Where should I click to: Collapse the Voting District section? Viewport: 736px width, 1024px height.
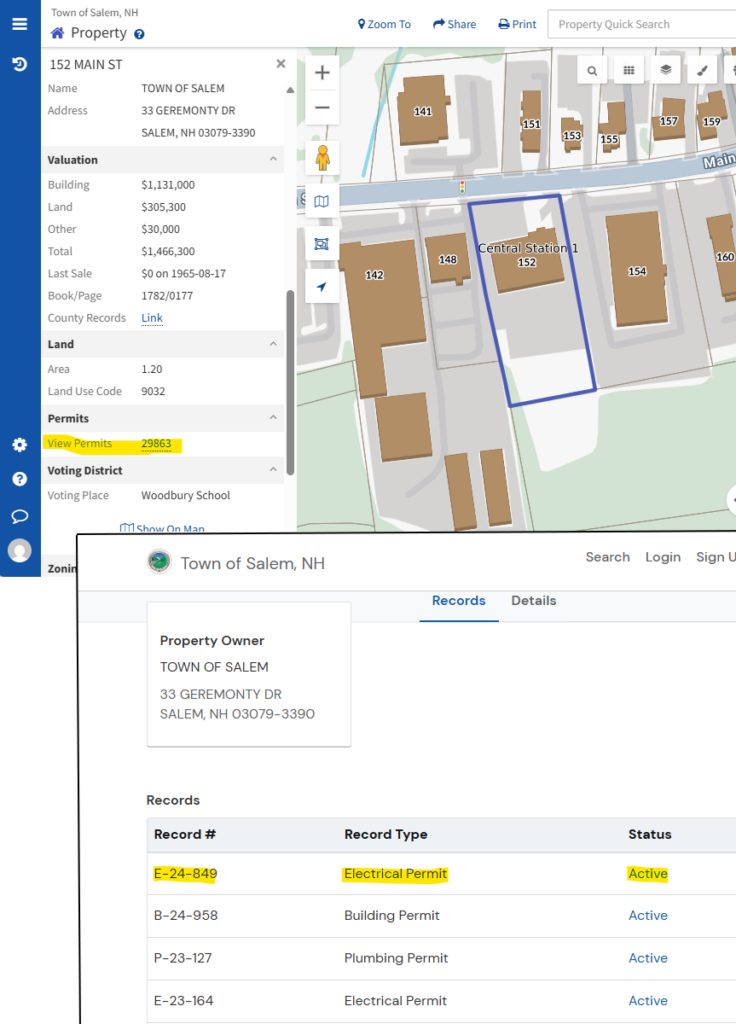coord(273,470)
